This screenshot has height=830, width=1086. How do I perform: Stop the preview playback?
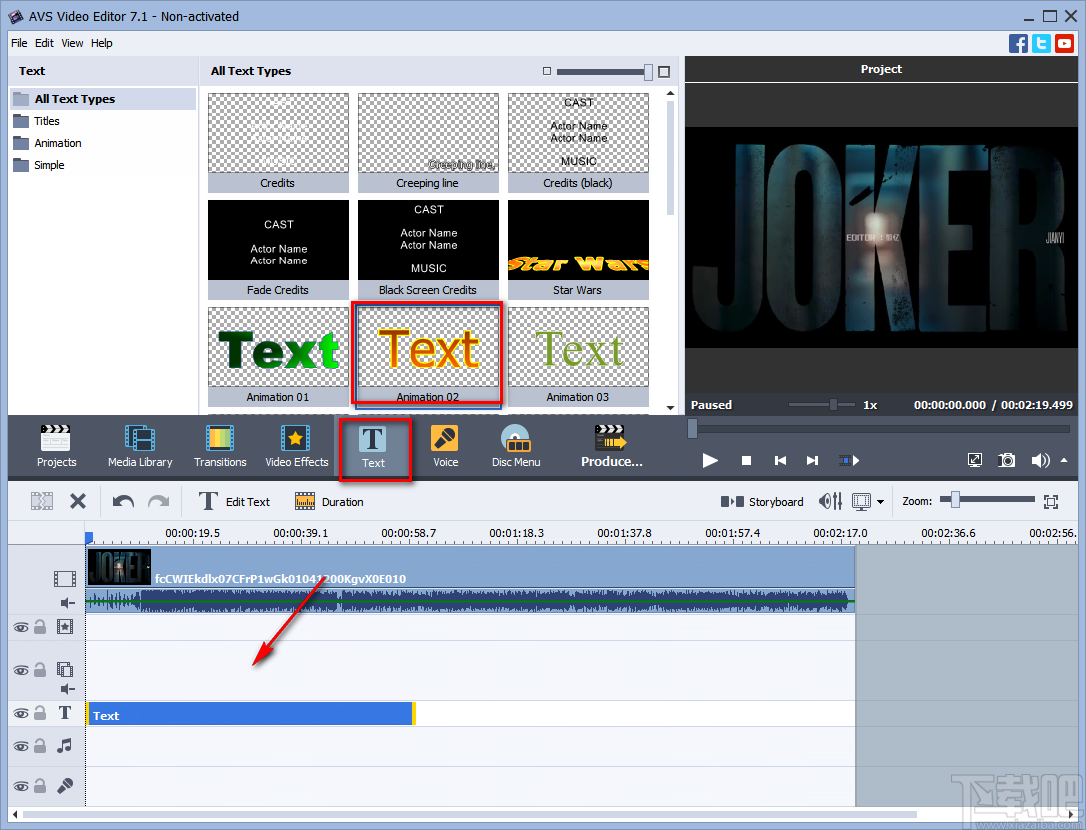pyautogui.click(x=746, y=460)
